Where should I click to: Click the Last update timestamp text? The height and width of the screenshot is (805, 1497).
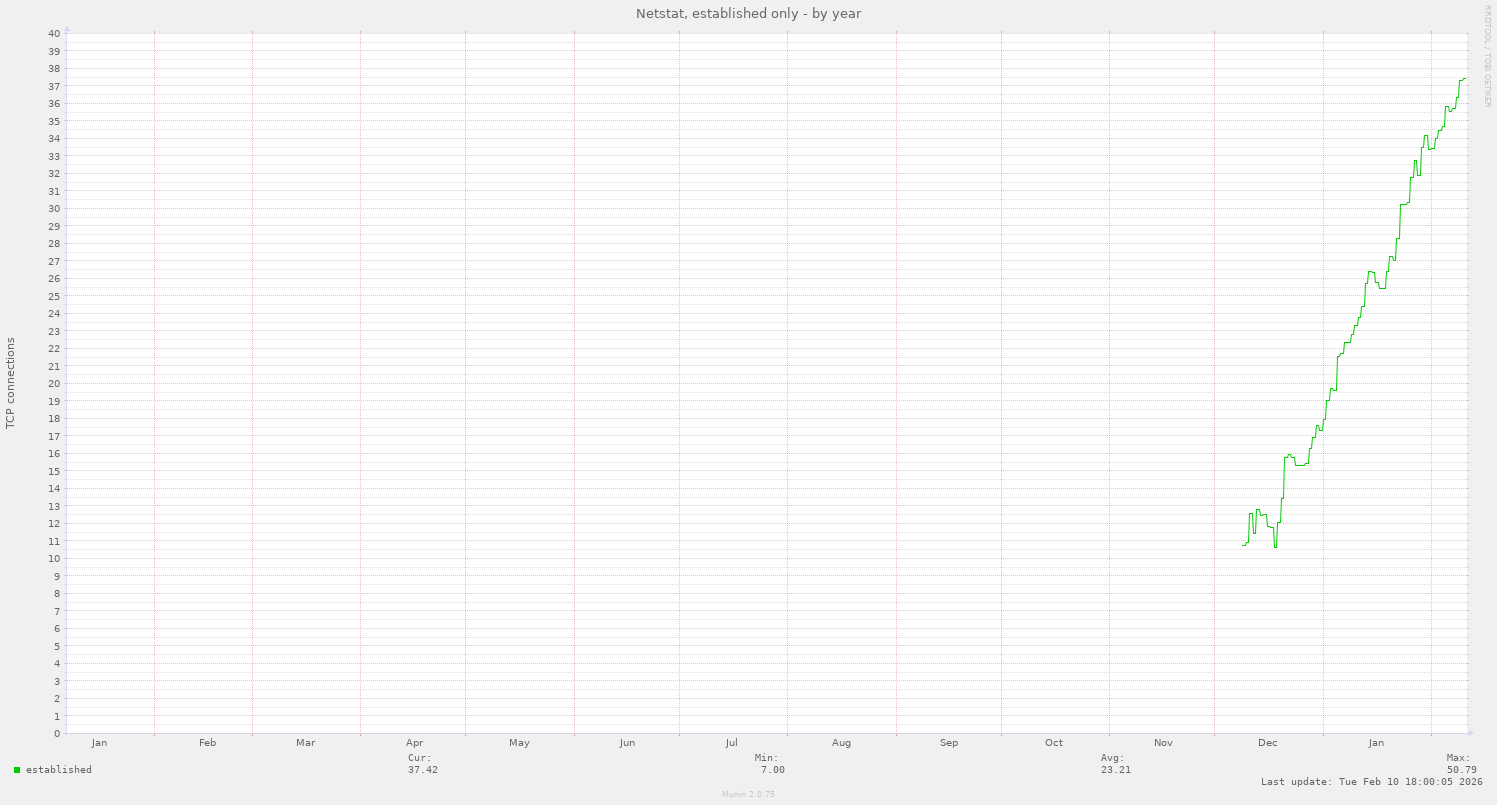point(1371,782)
